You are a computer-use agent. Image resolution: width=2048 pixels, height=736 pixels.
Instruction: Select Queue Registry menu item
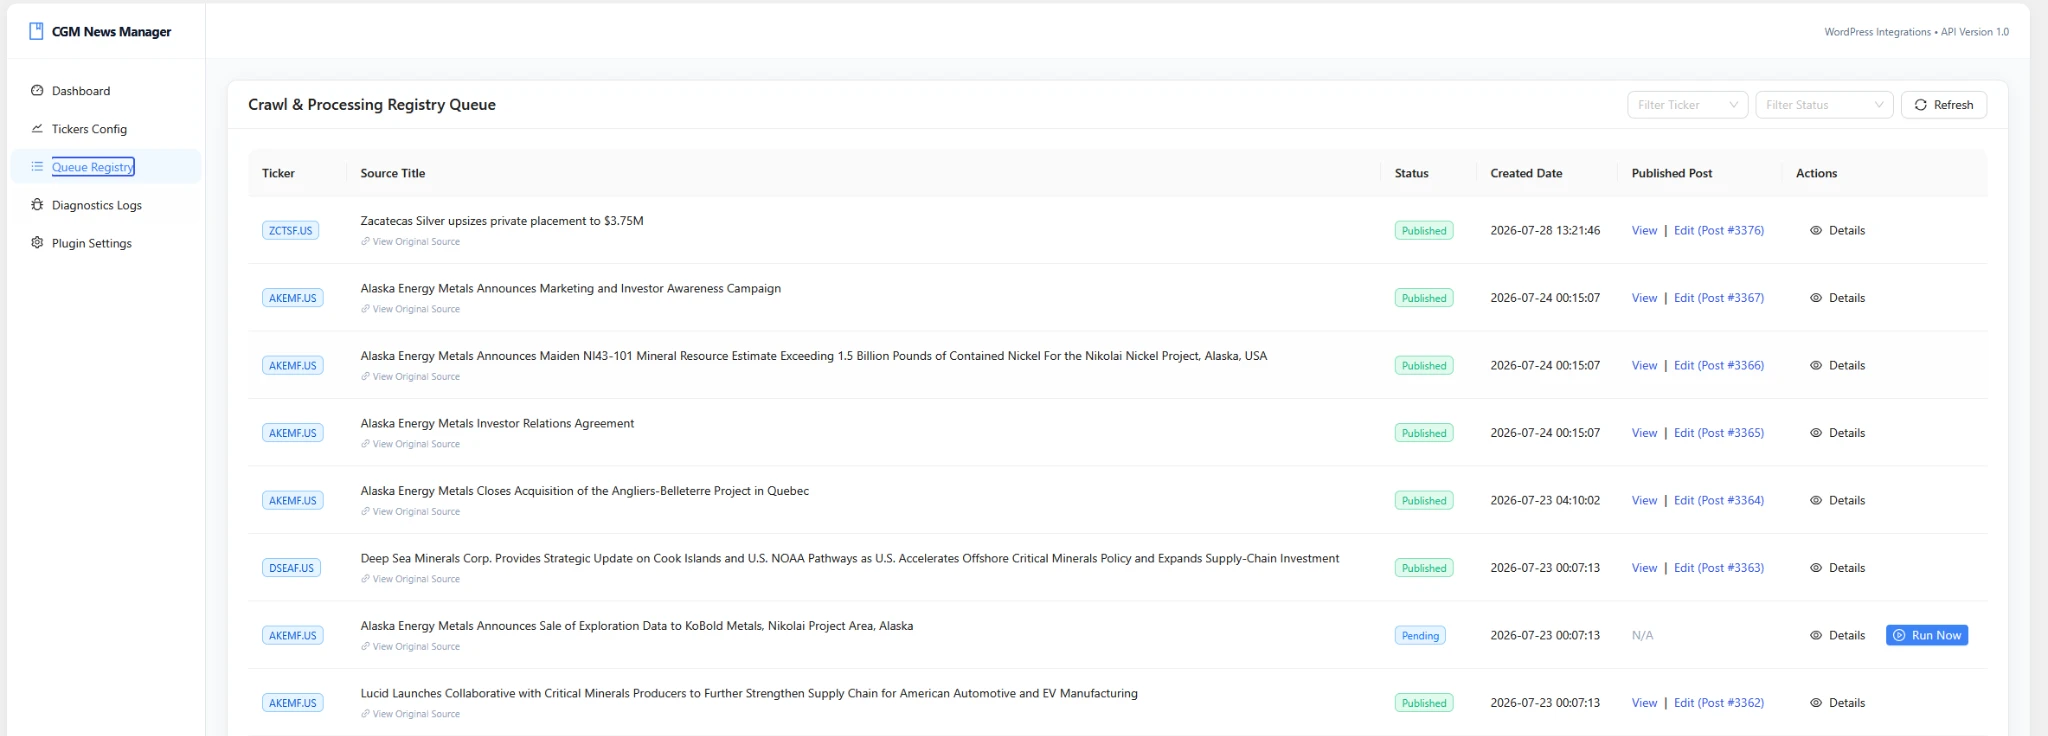coord(106,166)
